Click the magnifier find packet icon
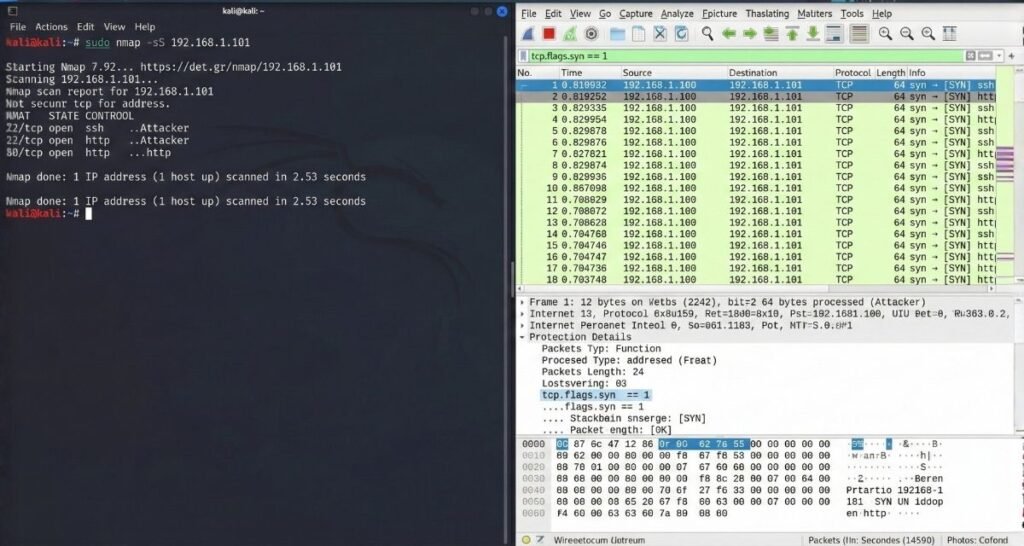The width and height of the screenshot is (1024, 546). click(x=707, y=34)
